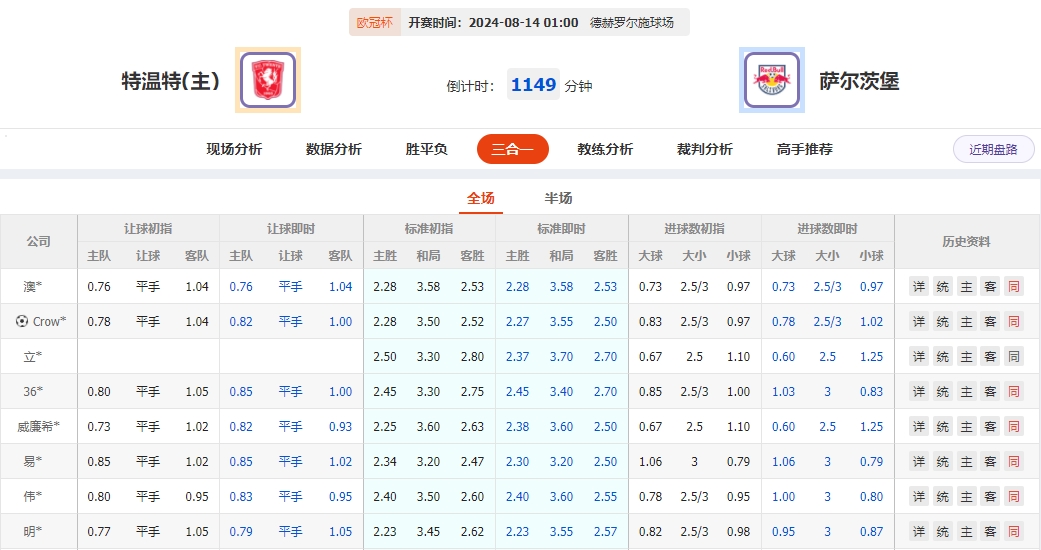The image size is (1041, 550).
Task: Open the 胜平负 tab
Action: [x=426, y=149]
